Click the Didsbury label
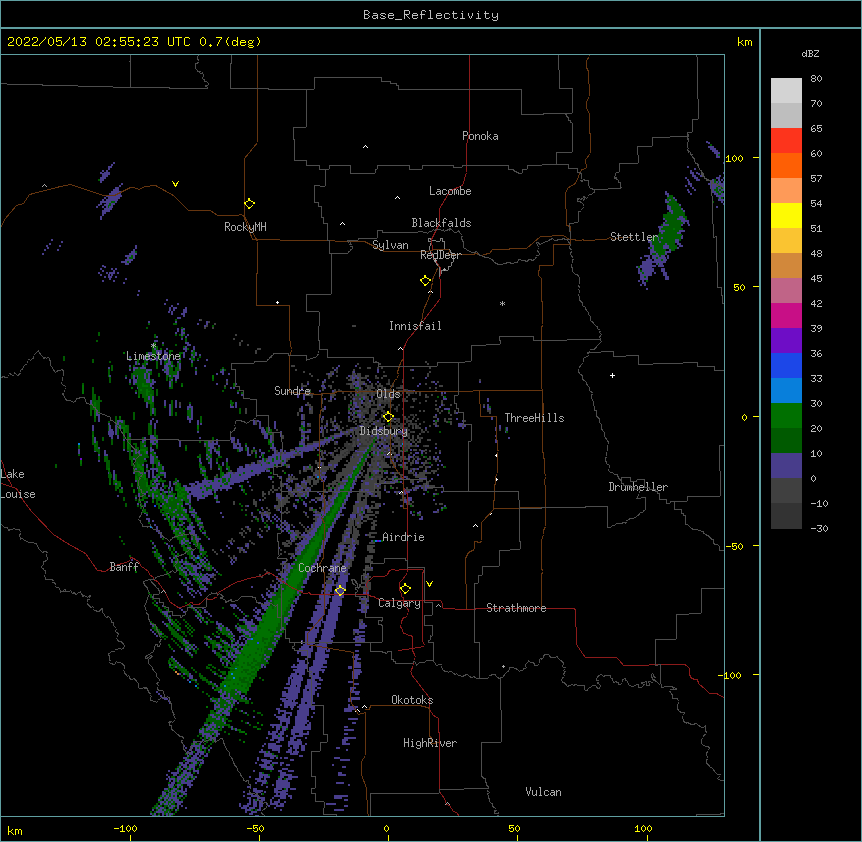862x842 pixels. click(383, 431)
